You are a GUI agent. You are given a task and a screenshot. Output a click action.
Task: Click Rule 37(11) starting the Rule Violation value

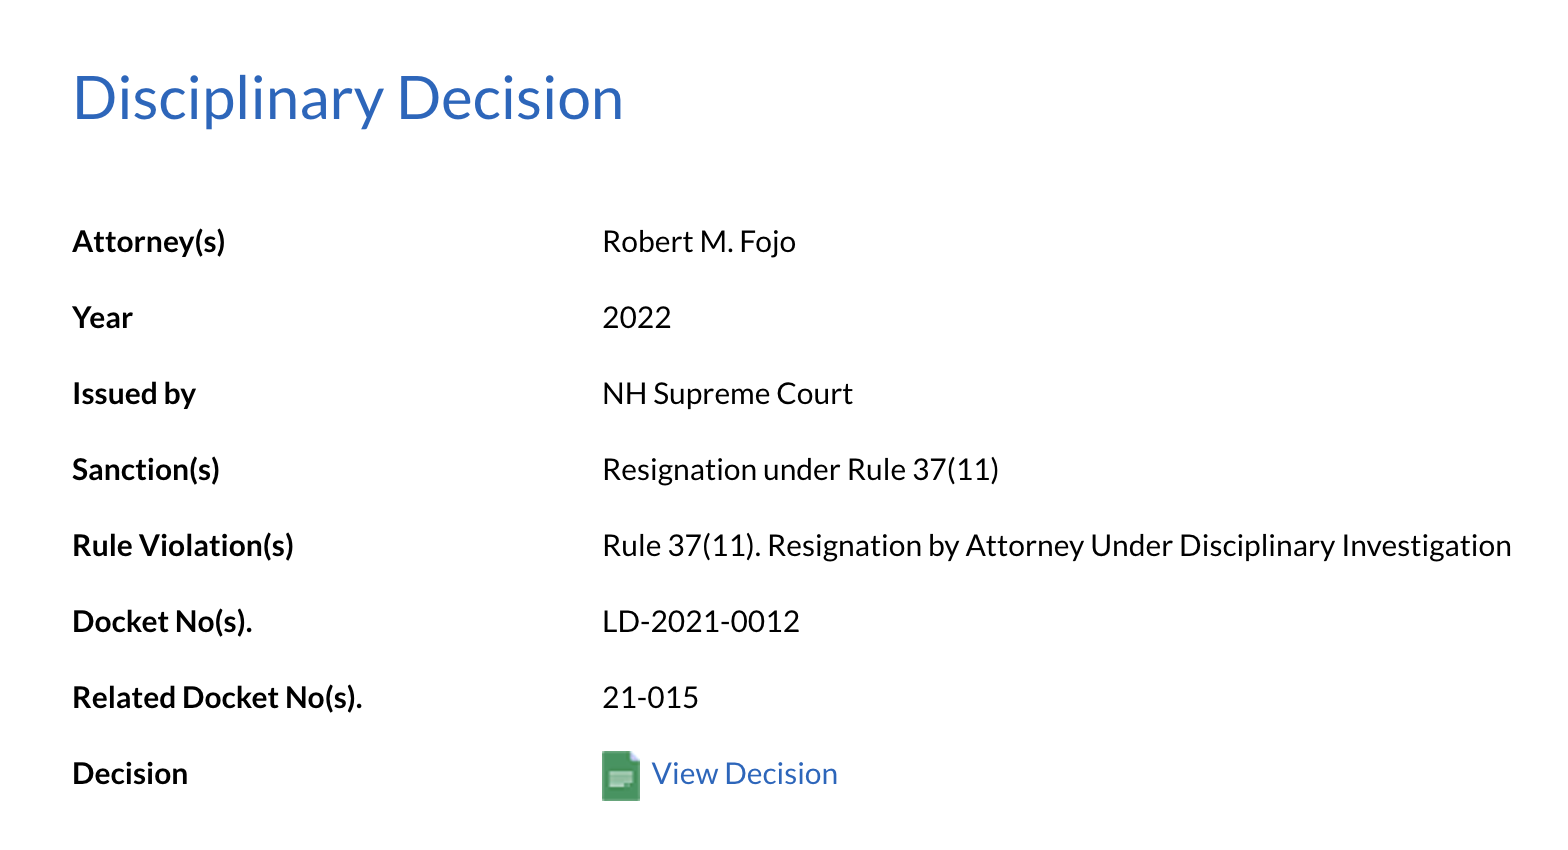680,546
